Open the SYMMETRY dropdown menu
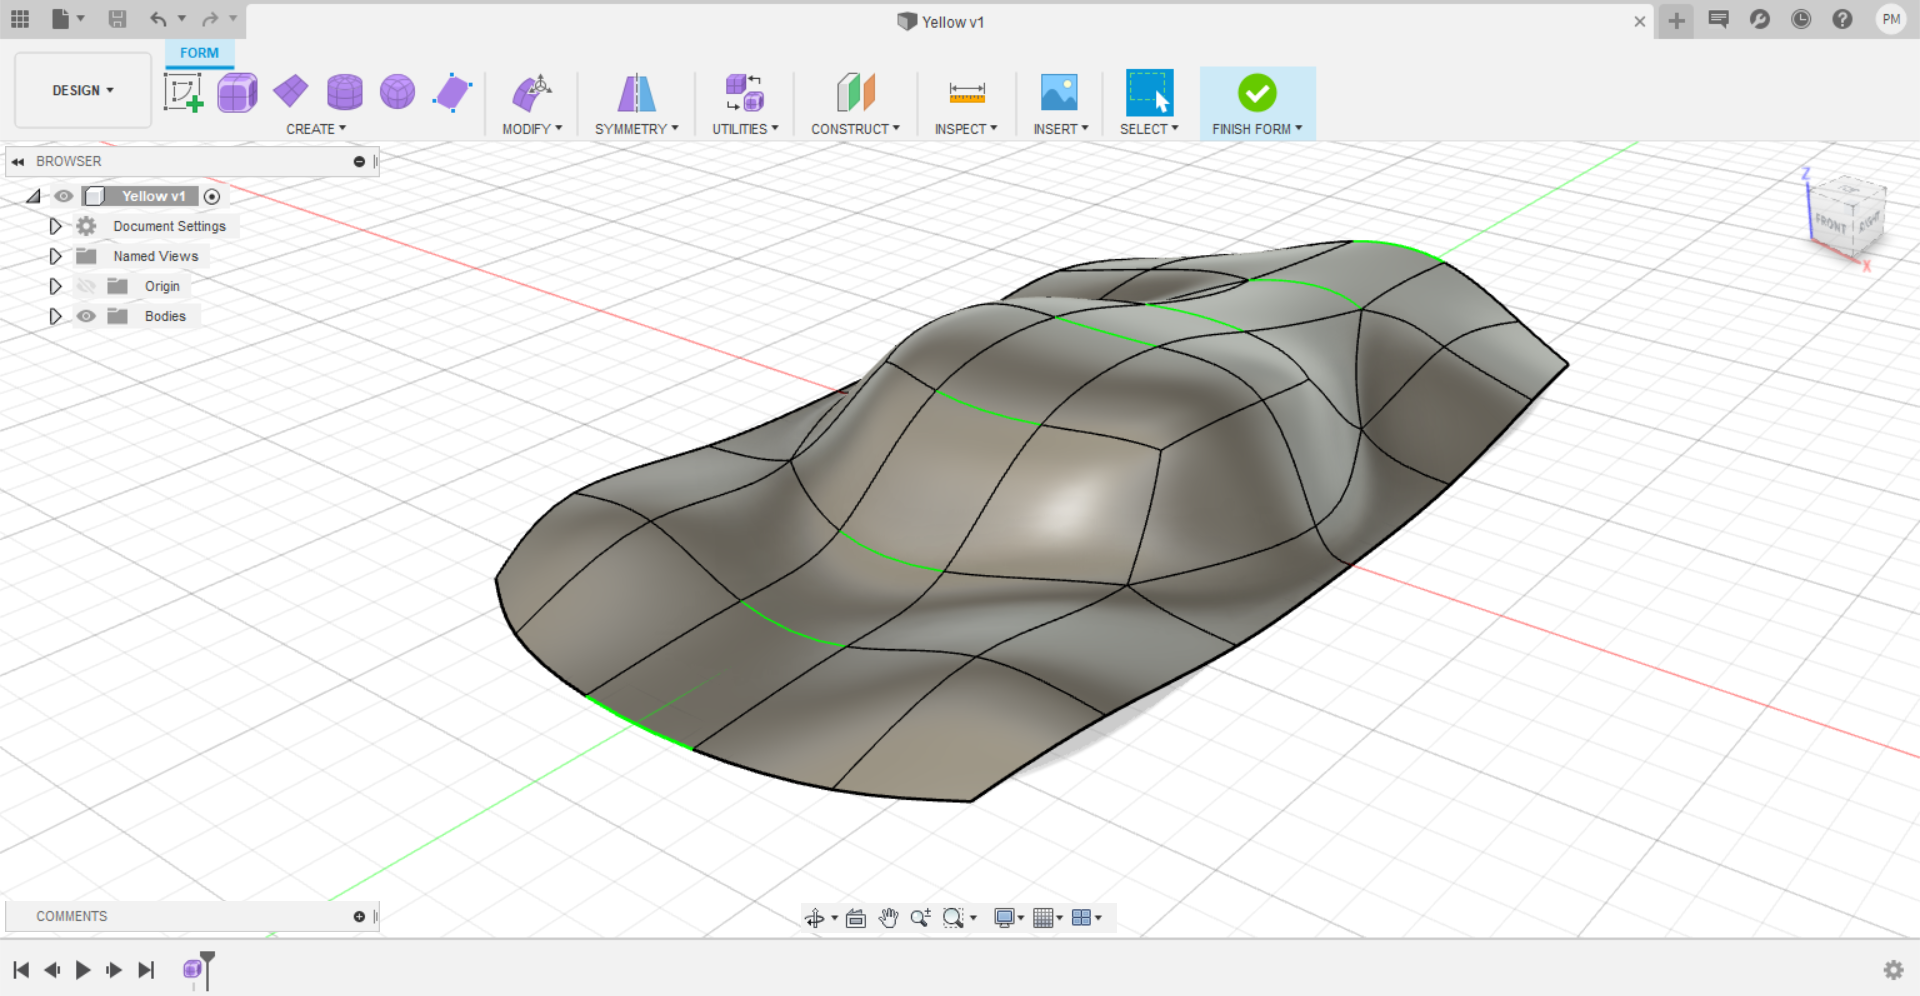This screenshot has width=1920, height=996. pos(637,129)
